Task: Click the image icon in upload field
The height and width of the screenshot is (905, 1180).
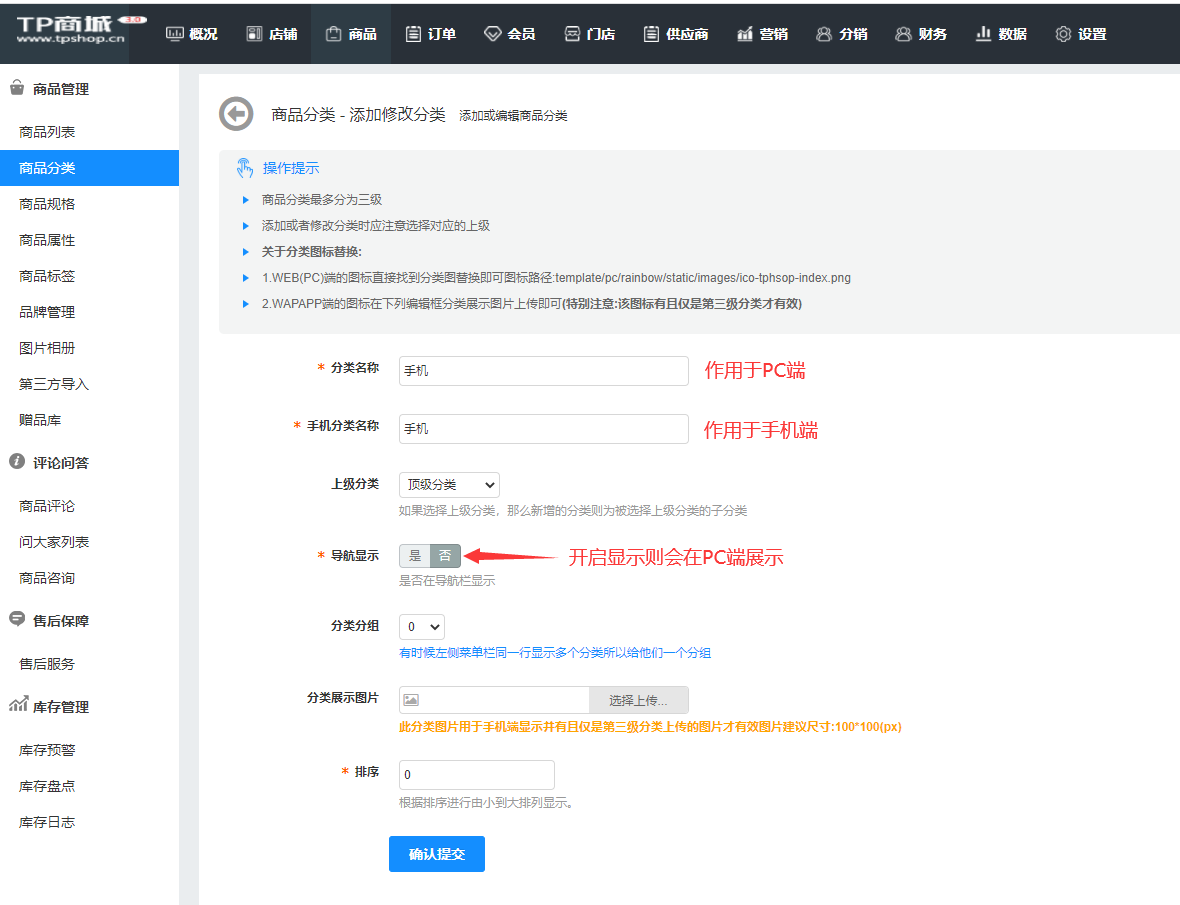Action: (411, 700)
